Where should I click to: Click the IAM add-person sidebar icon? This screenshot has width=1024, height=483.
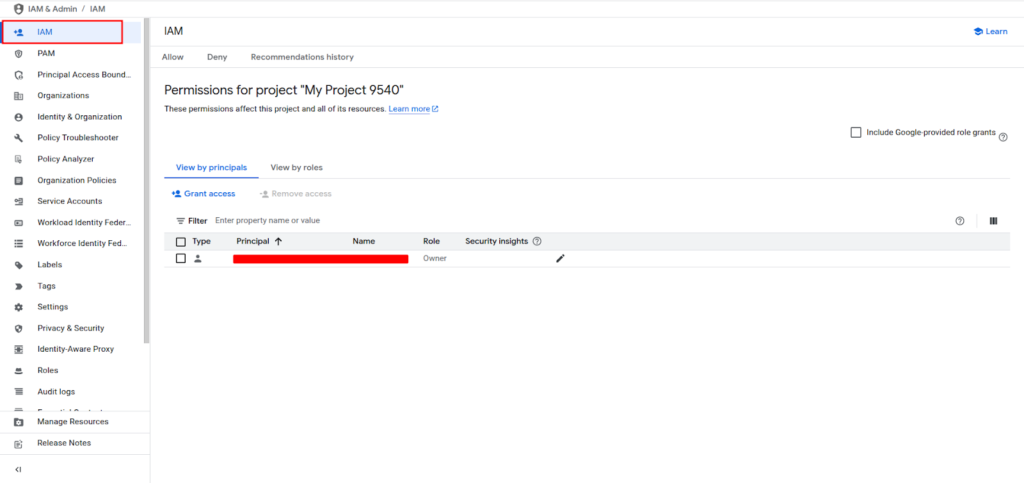[18, 32]
